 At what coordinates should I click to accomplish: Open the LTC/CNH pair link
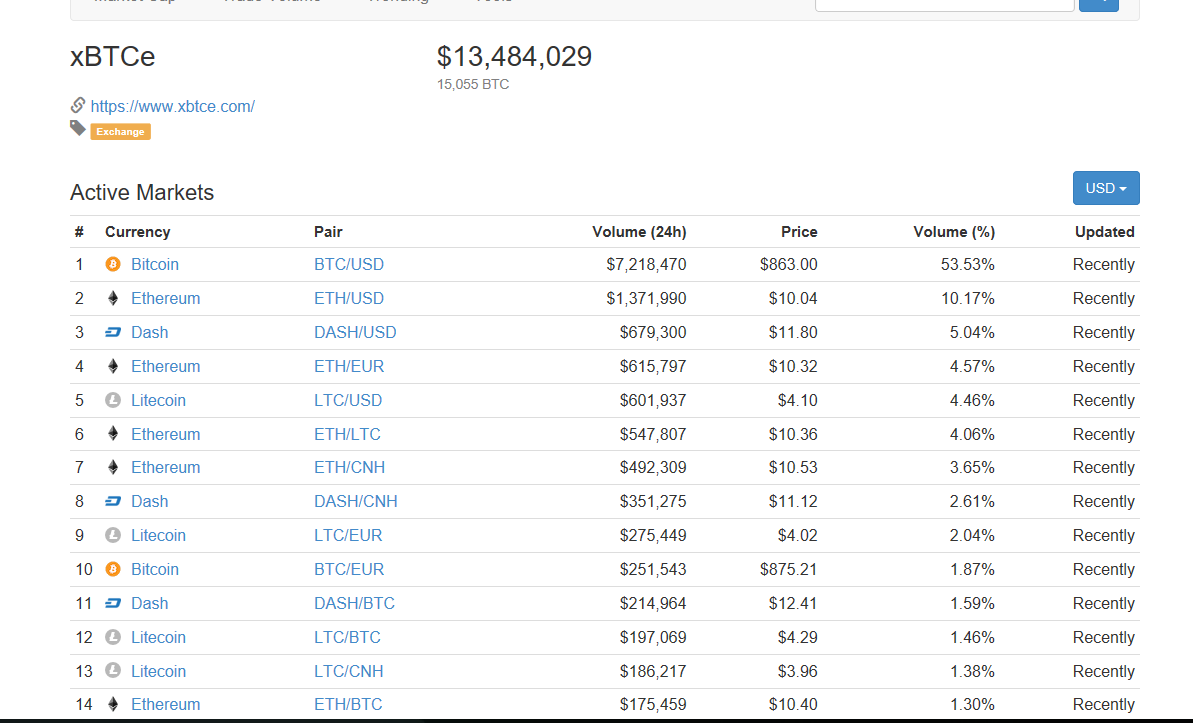coord(348,671)
